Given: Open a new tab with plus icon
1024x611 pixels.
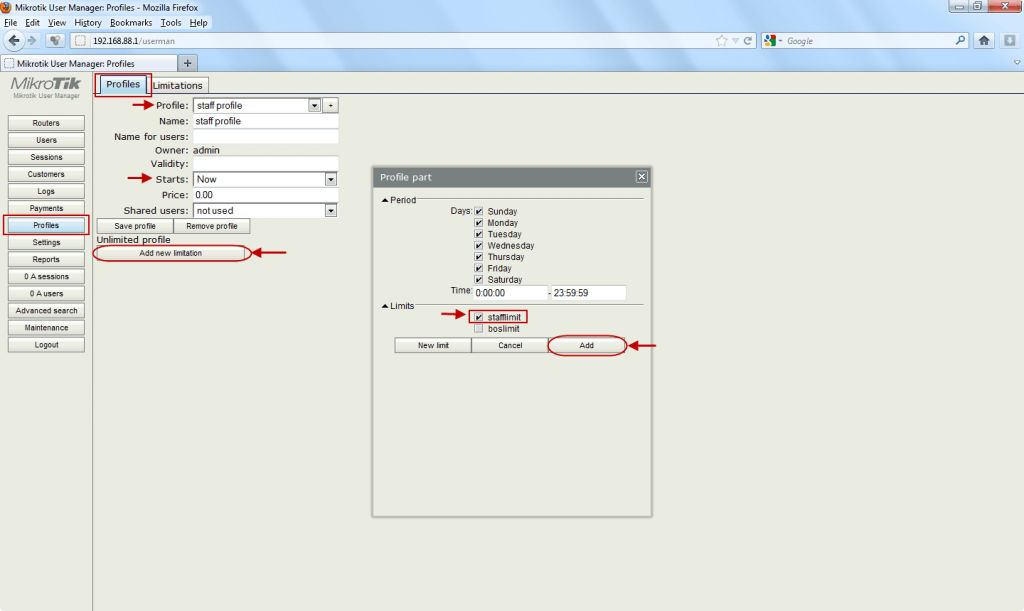Looking at the screenshot, I should coord(187,63).
